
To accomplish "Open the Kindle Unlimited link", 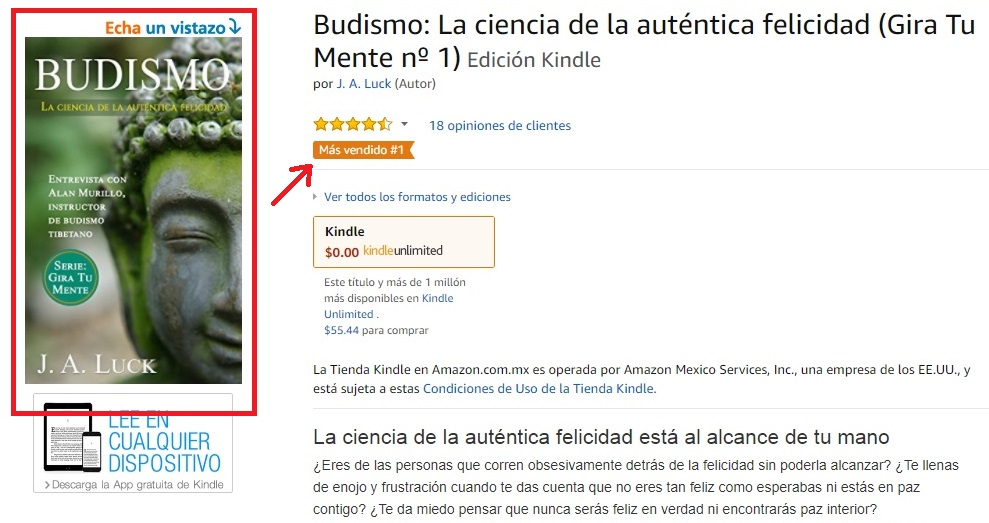I will 389,306.
